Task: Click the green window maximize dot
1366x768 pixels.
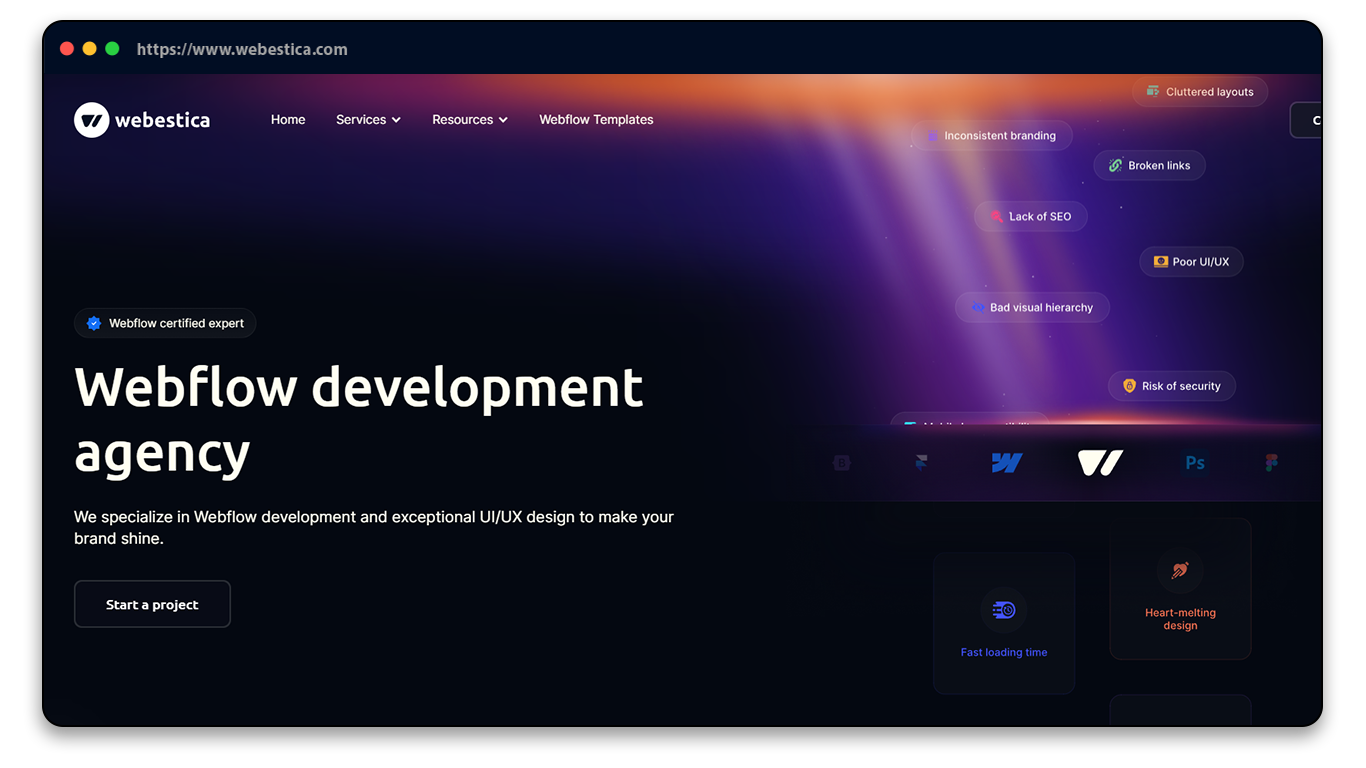Action: click(112, 49)
